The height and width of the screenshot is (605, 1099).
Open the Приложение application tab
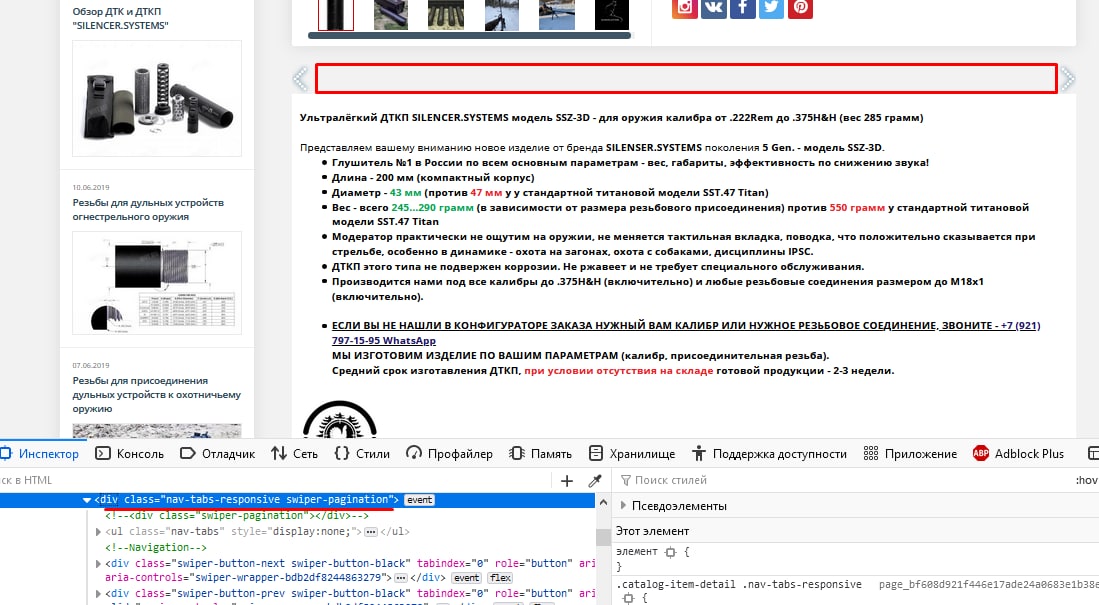click(x=910, y=454)
